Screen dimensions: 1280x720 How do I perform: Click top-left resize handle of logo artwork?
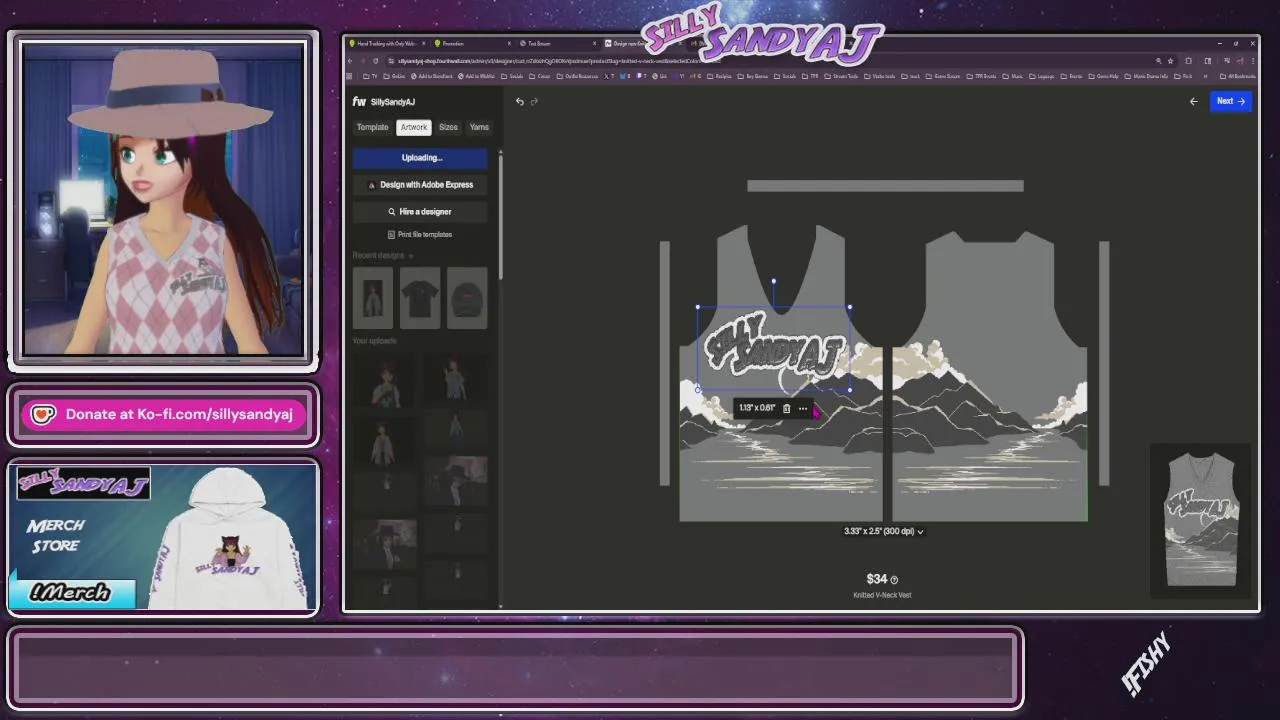[697, 307]
